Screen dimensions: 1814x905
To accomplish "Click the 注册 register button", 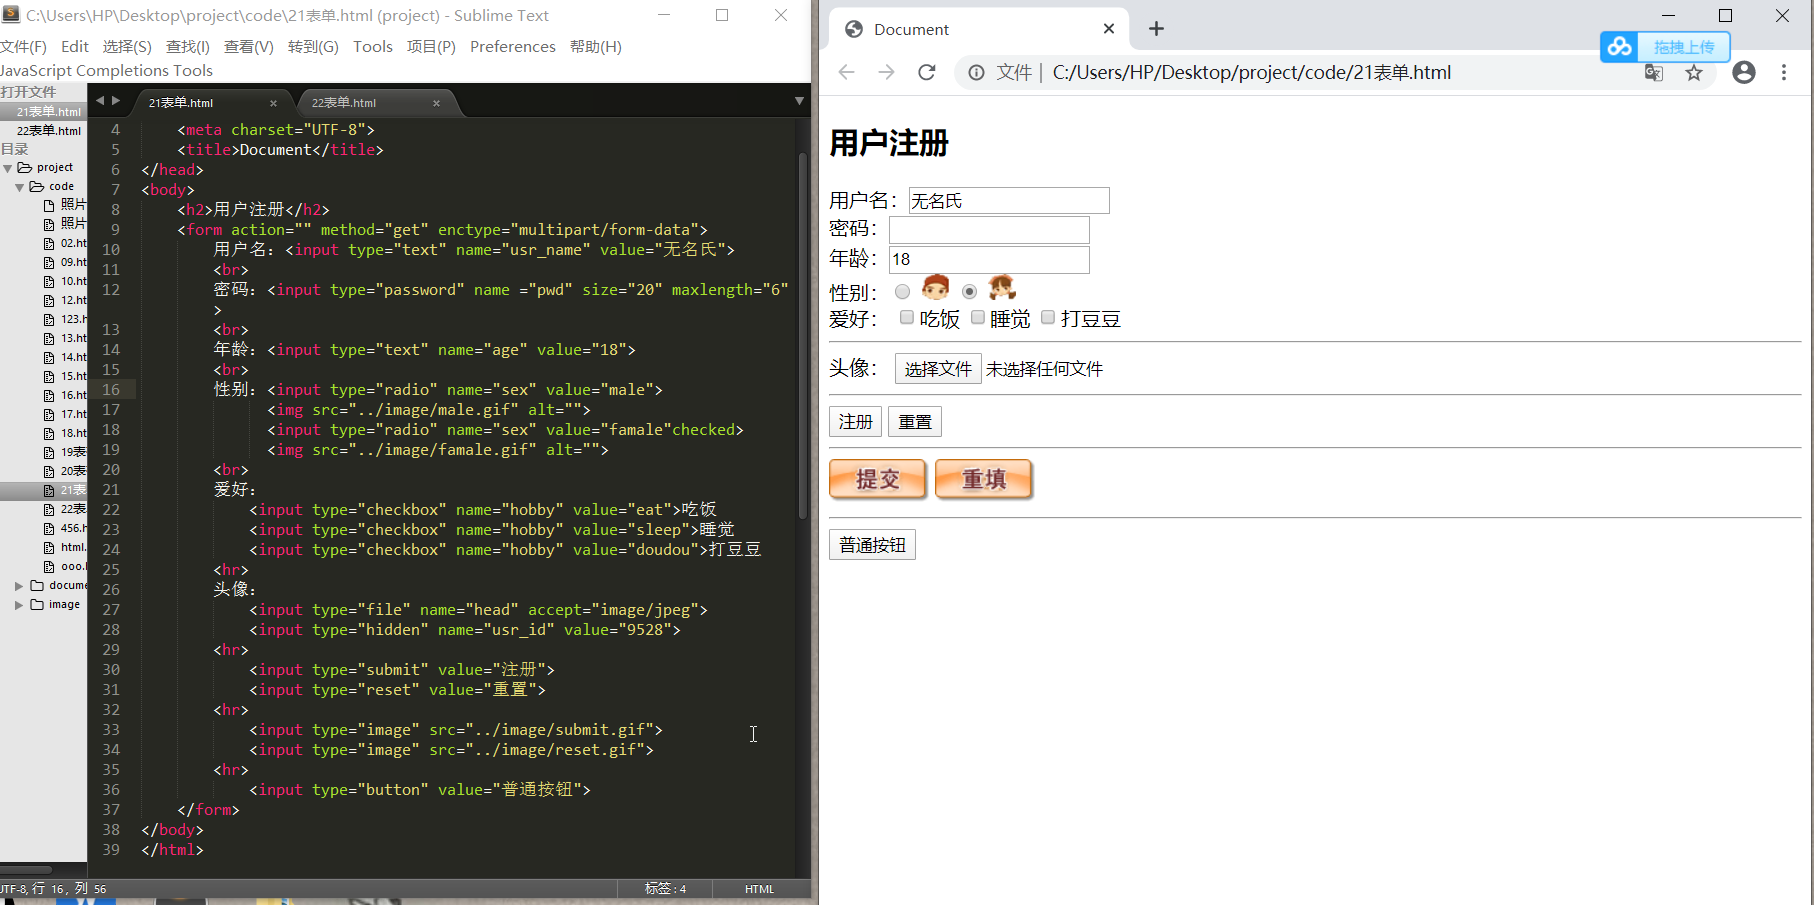I will click(855, 421).
